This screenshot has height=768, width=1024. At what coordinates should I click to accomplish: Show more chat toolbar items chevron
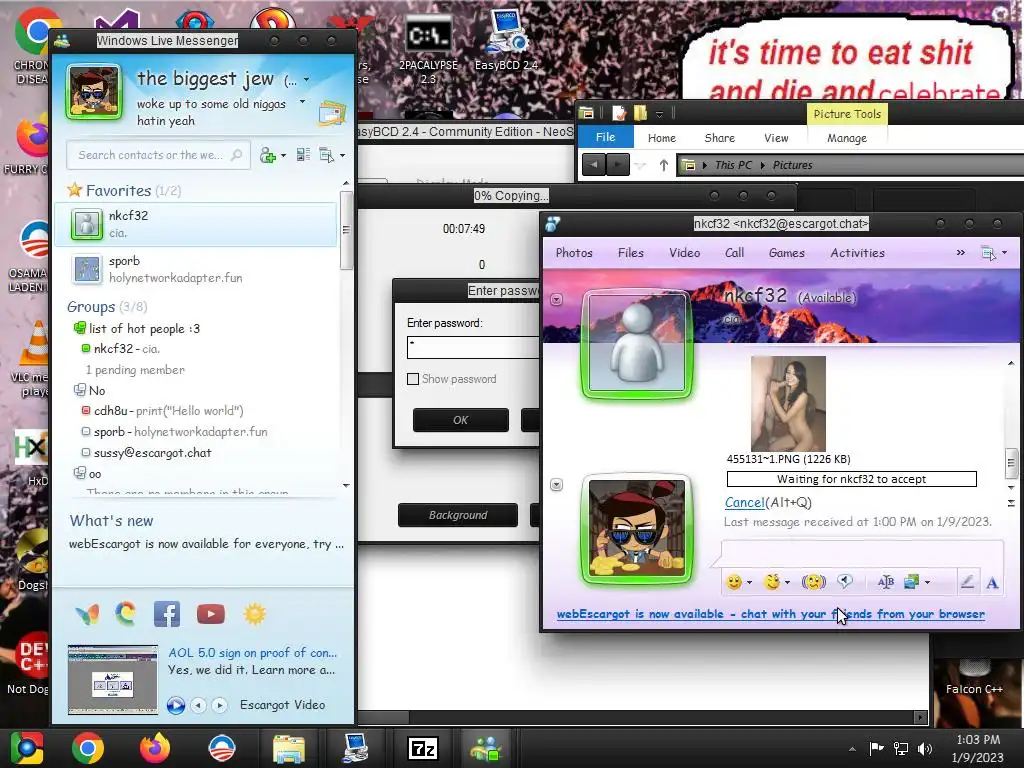pos(961,253)
